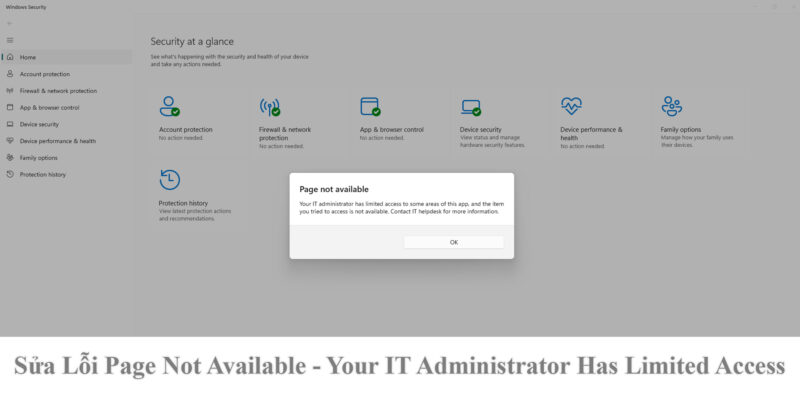Open the Device performance & health heart icon
This screenshot has width=800, height=400.
point(571,106)
